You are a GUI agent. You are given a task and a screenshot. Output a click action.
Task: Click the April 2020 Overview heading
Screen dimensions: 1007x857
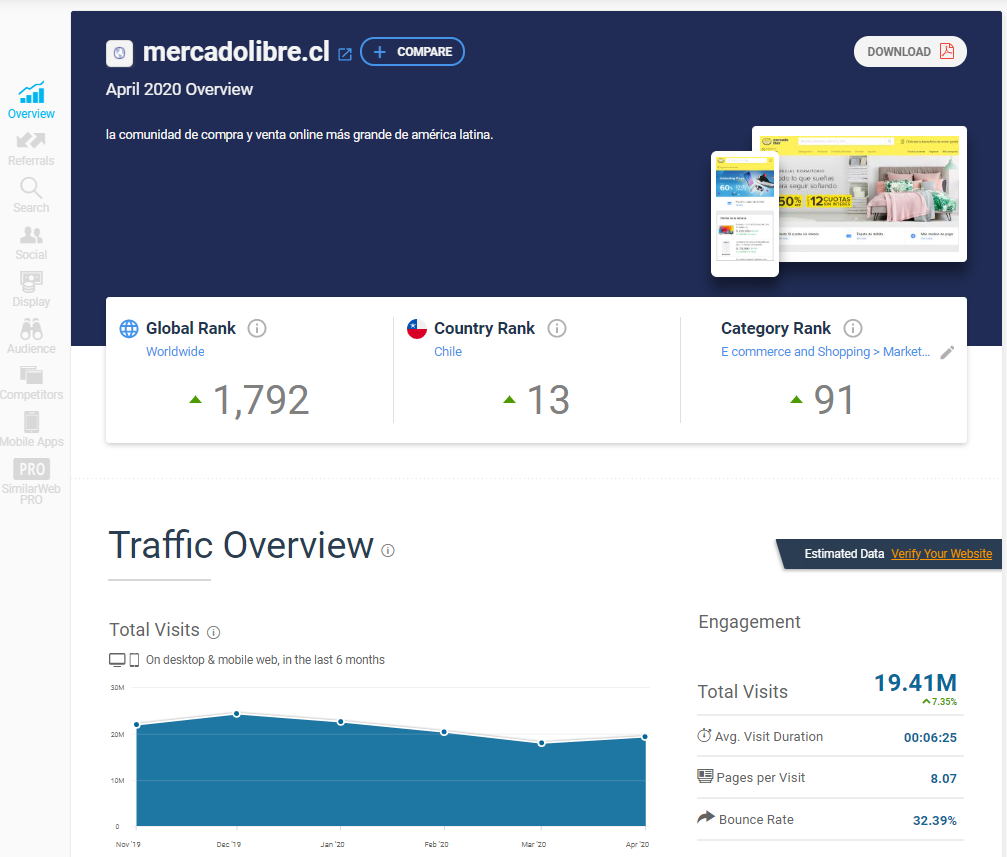click(x=179, y=89)
